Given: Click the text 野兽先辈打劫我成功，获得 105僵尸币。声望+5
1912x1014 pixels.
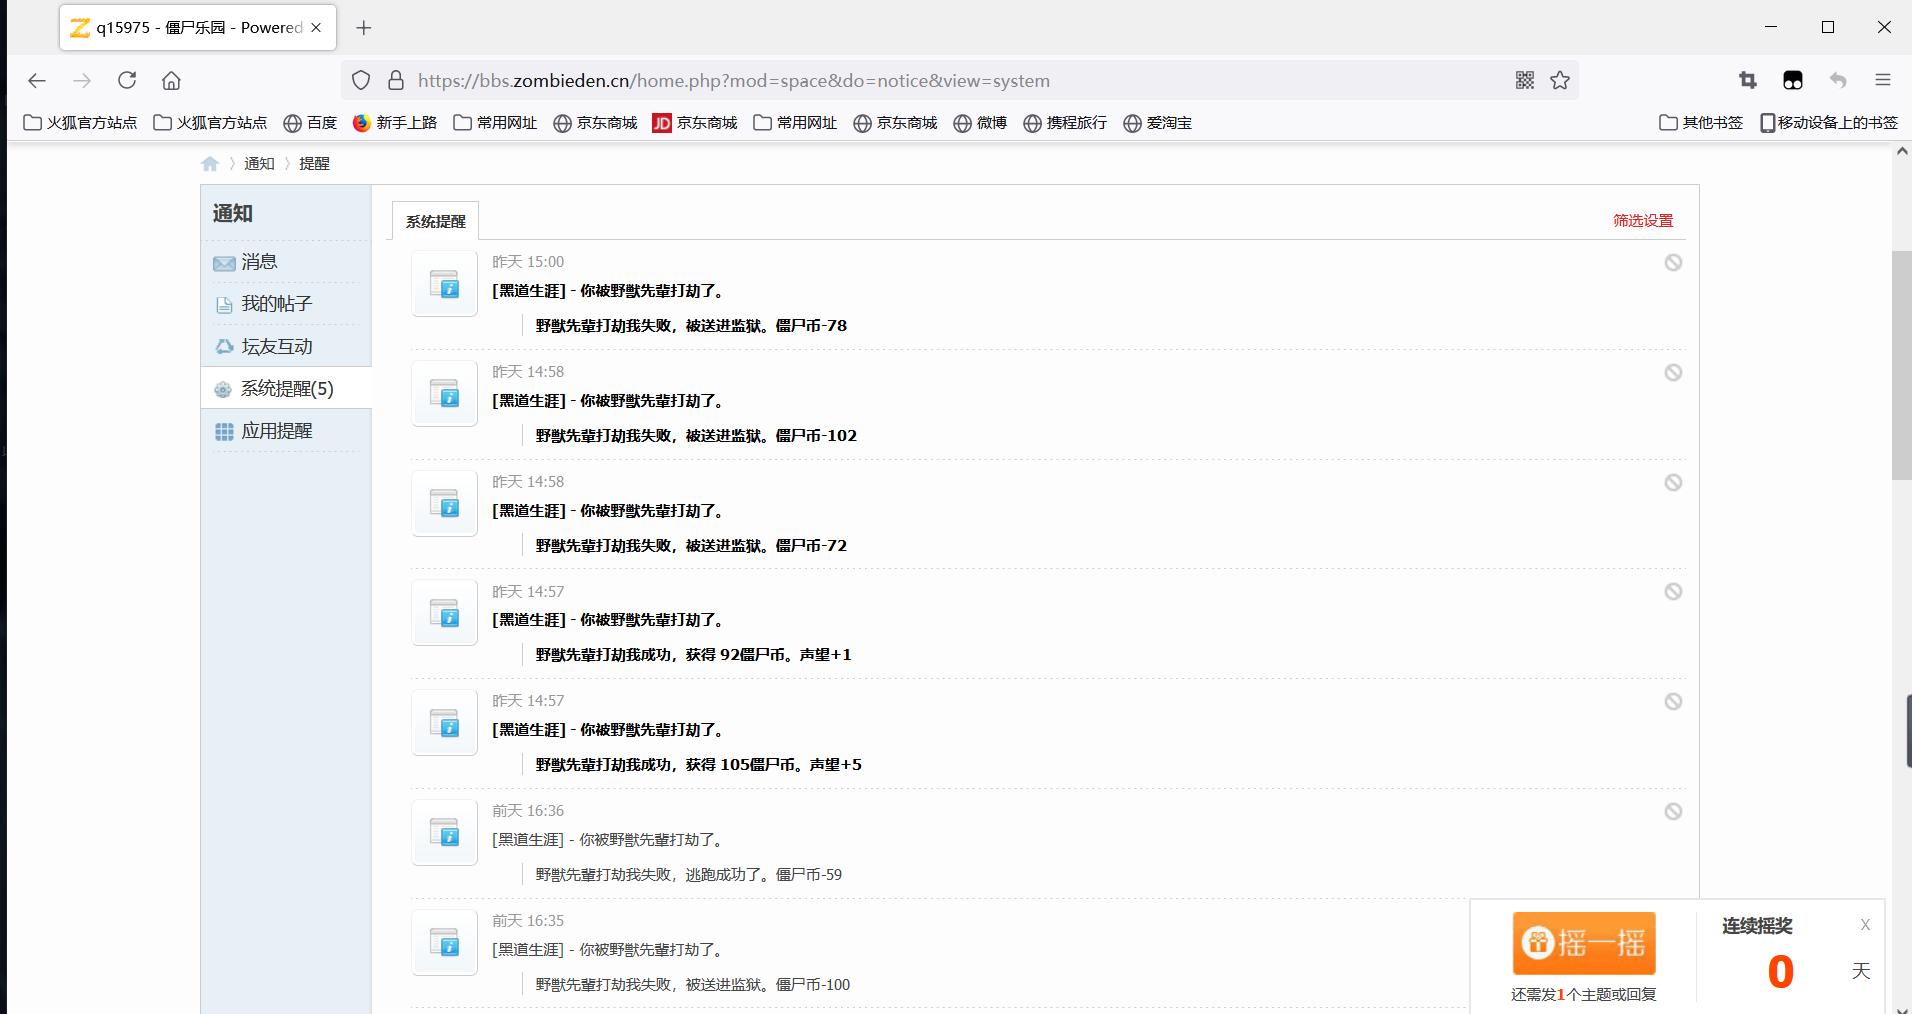Looking at the screenshot, I should pos(698,765).
